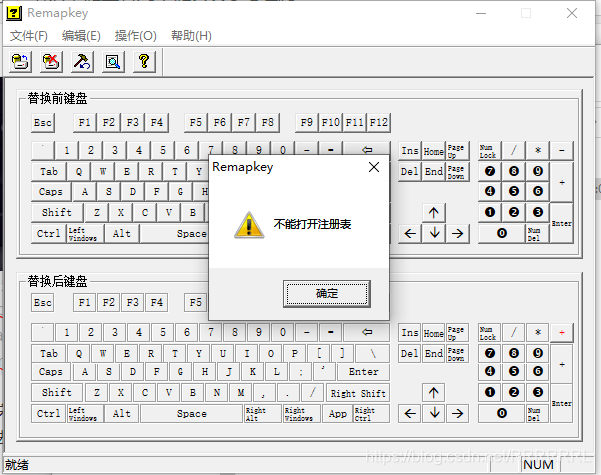
Task: Click Ins key on 替换前键盘
Action: (410, 151)
